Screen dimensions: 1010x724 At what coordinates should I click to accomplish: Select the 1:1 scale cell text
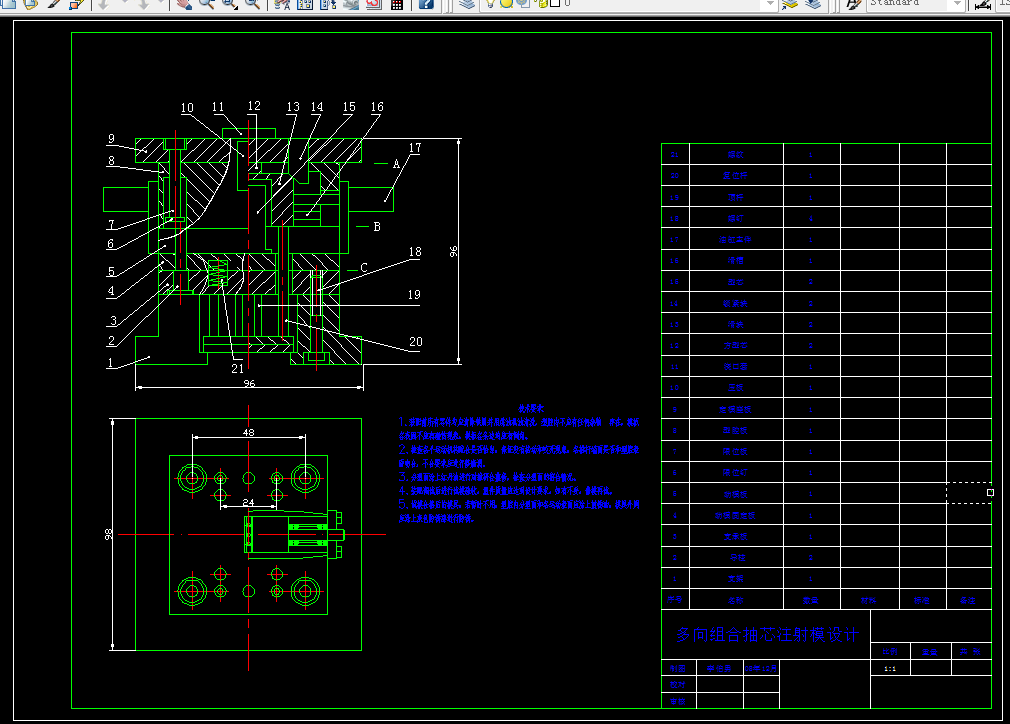(x=890, y=669)
